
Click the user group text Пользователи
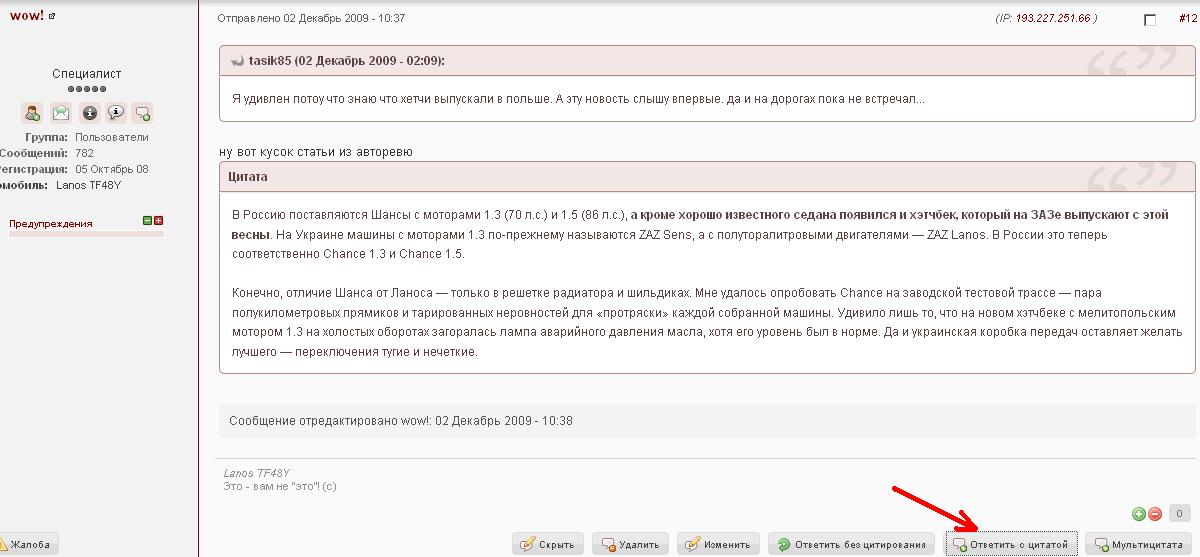pos(112,137)
